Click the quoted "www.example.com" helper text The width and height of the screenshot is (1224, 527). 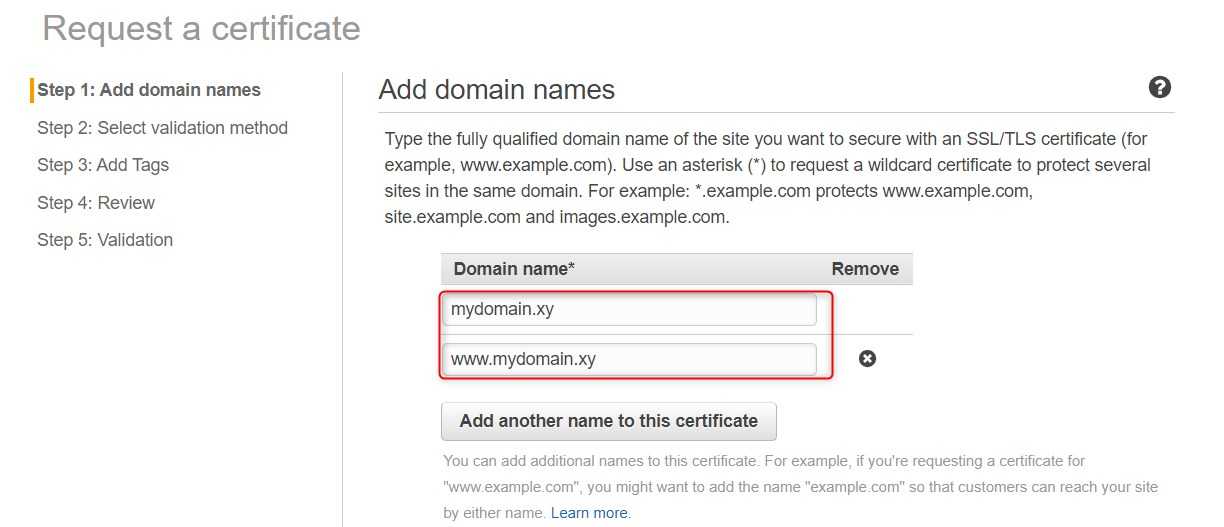pos(508,487)
